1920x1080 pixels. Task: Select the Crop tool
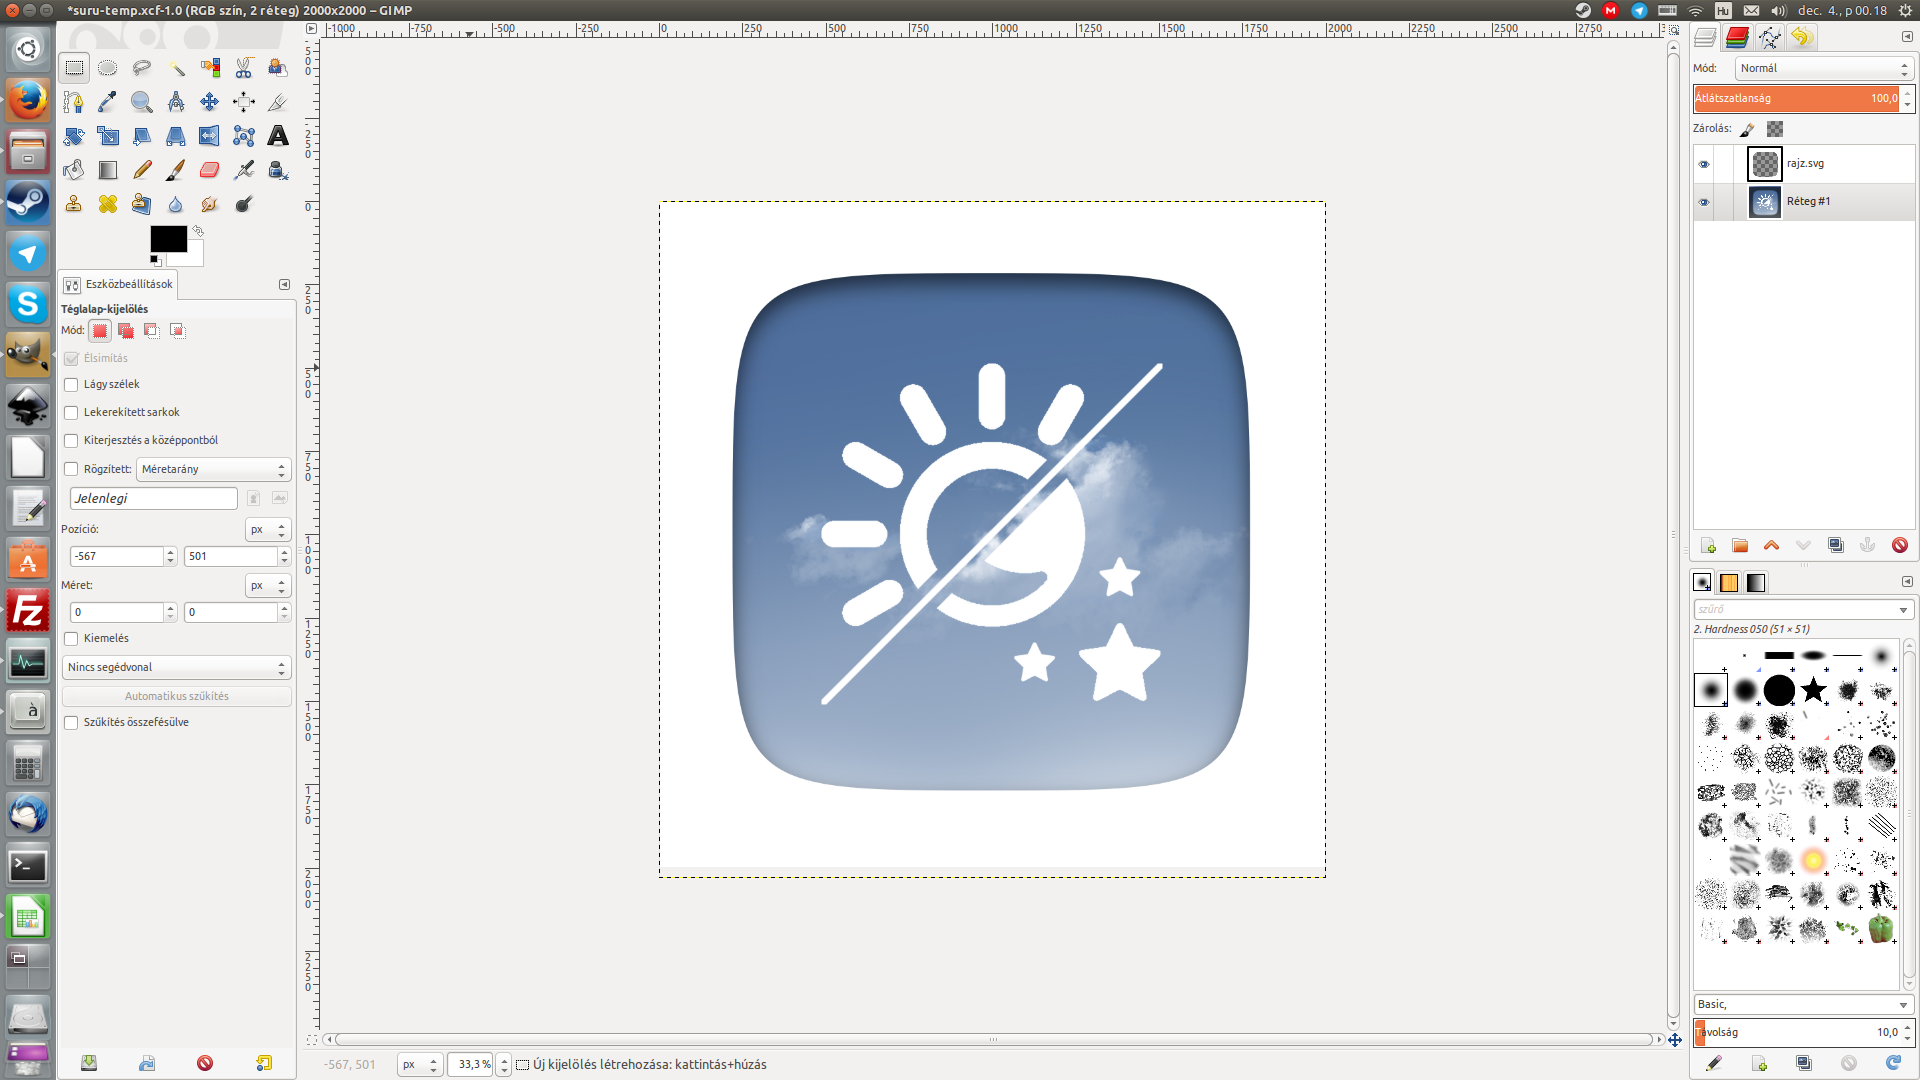coord(278,102)
